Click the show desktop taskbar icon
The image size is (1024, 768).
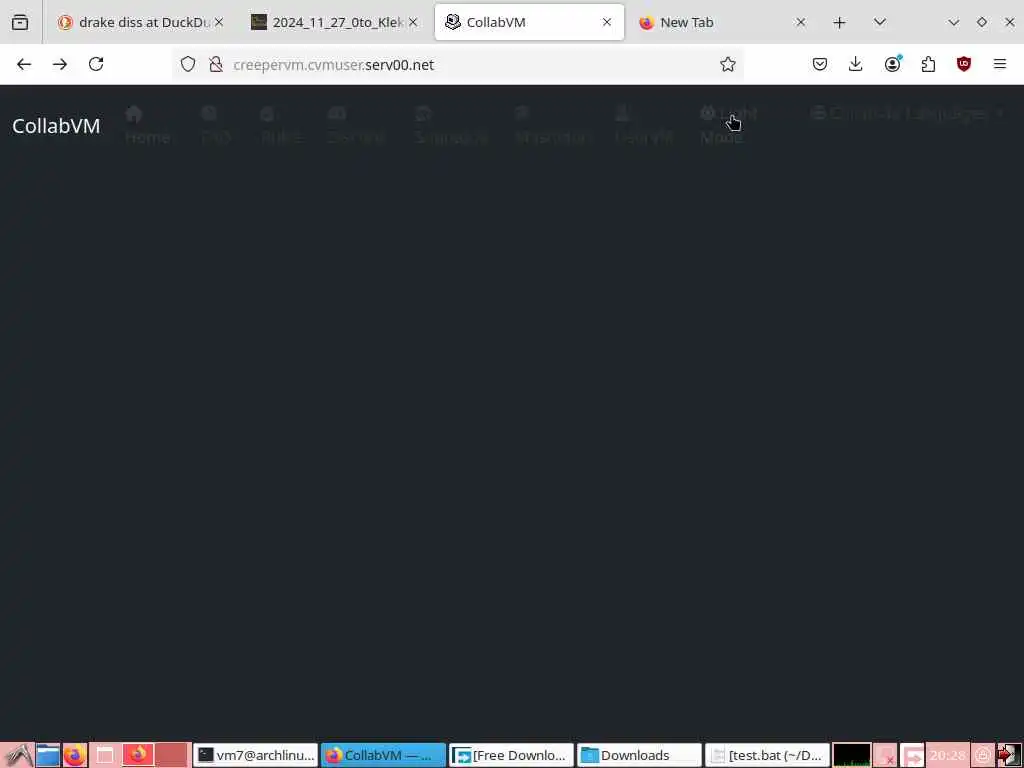[104, 756]
